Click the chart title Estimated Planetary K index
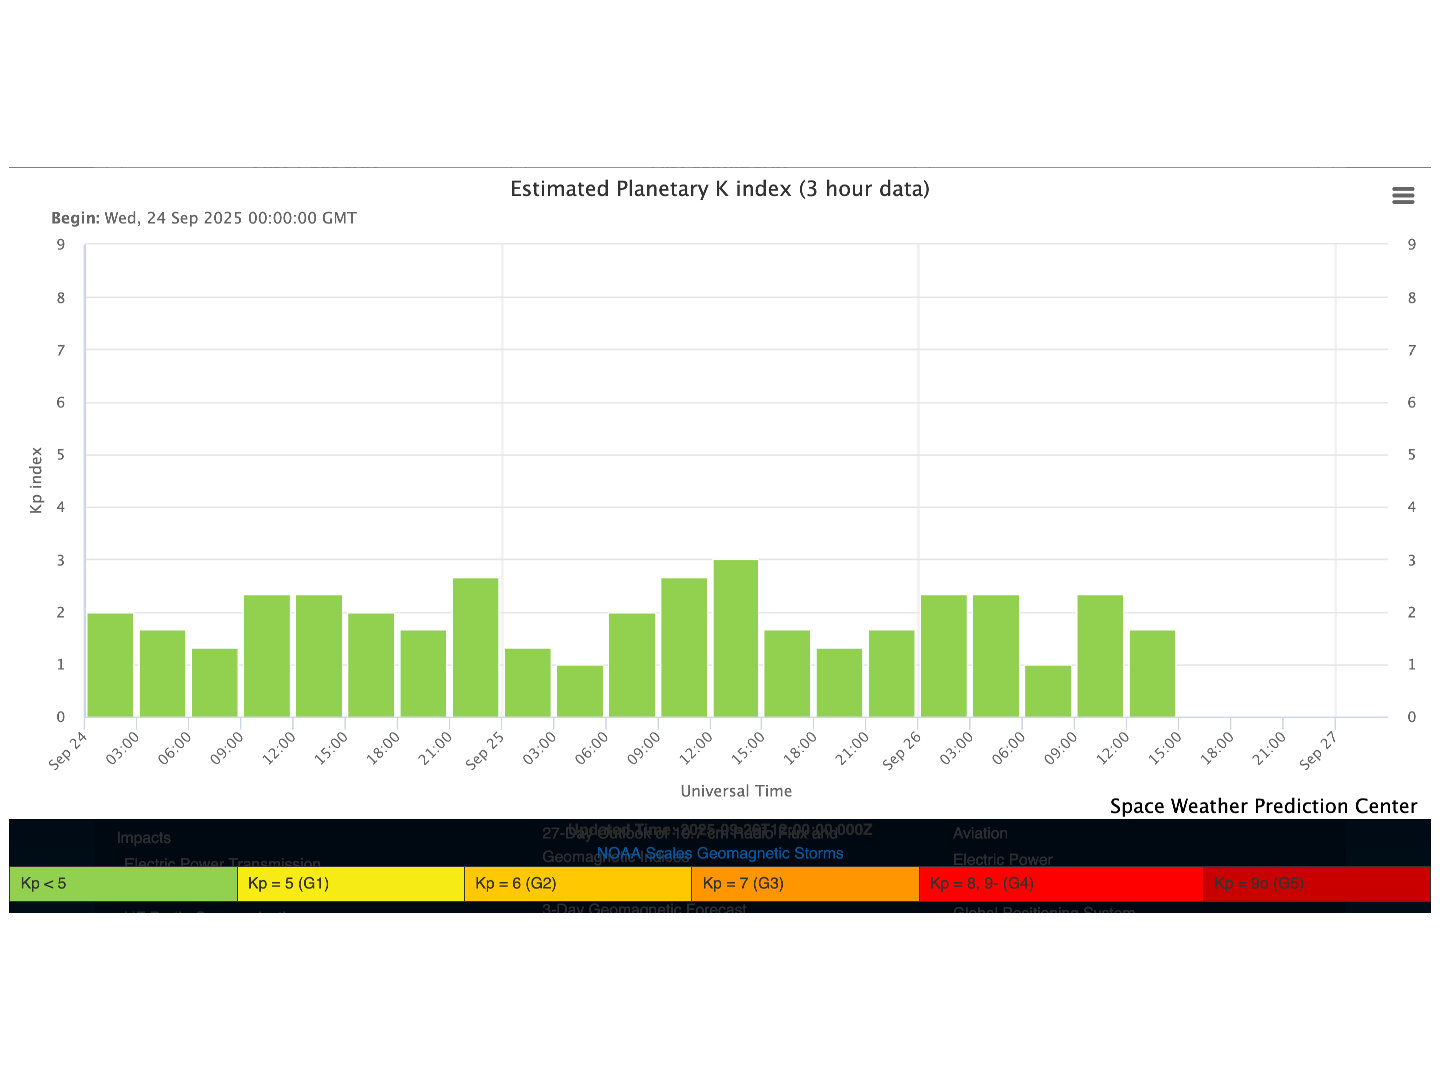Screen dimensions: 1440x1080 click(719, 189)
